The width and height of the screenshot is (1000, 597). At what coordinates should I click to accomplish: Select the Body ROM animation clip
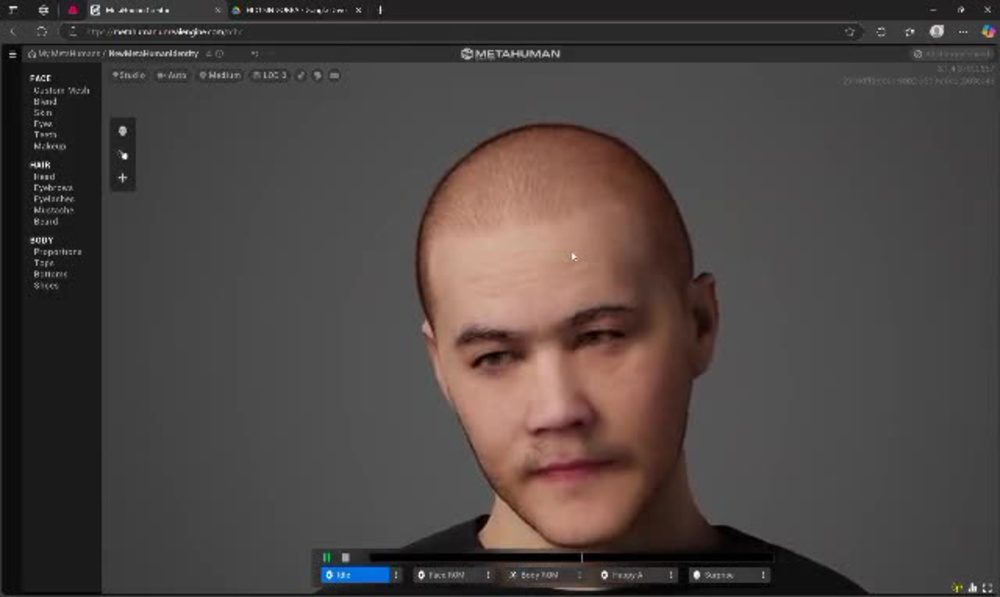540,575
